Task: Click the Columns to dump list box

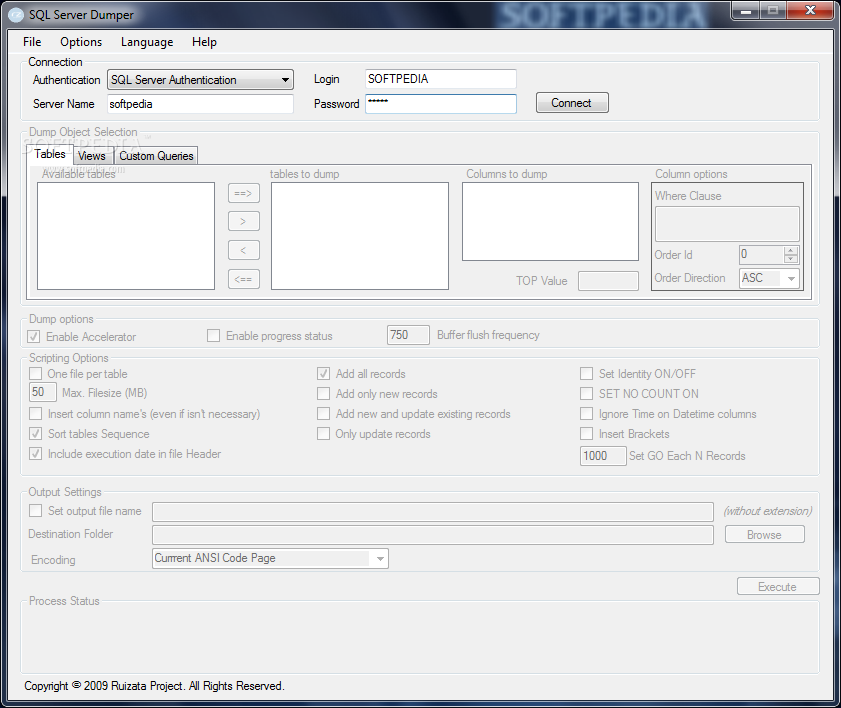Action: coord(550,222)
